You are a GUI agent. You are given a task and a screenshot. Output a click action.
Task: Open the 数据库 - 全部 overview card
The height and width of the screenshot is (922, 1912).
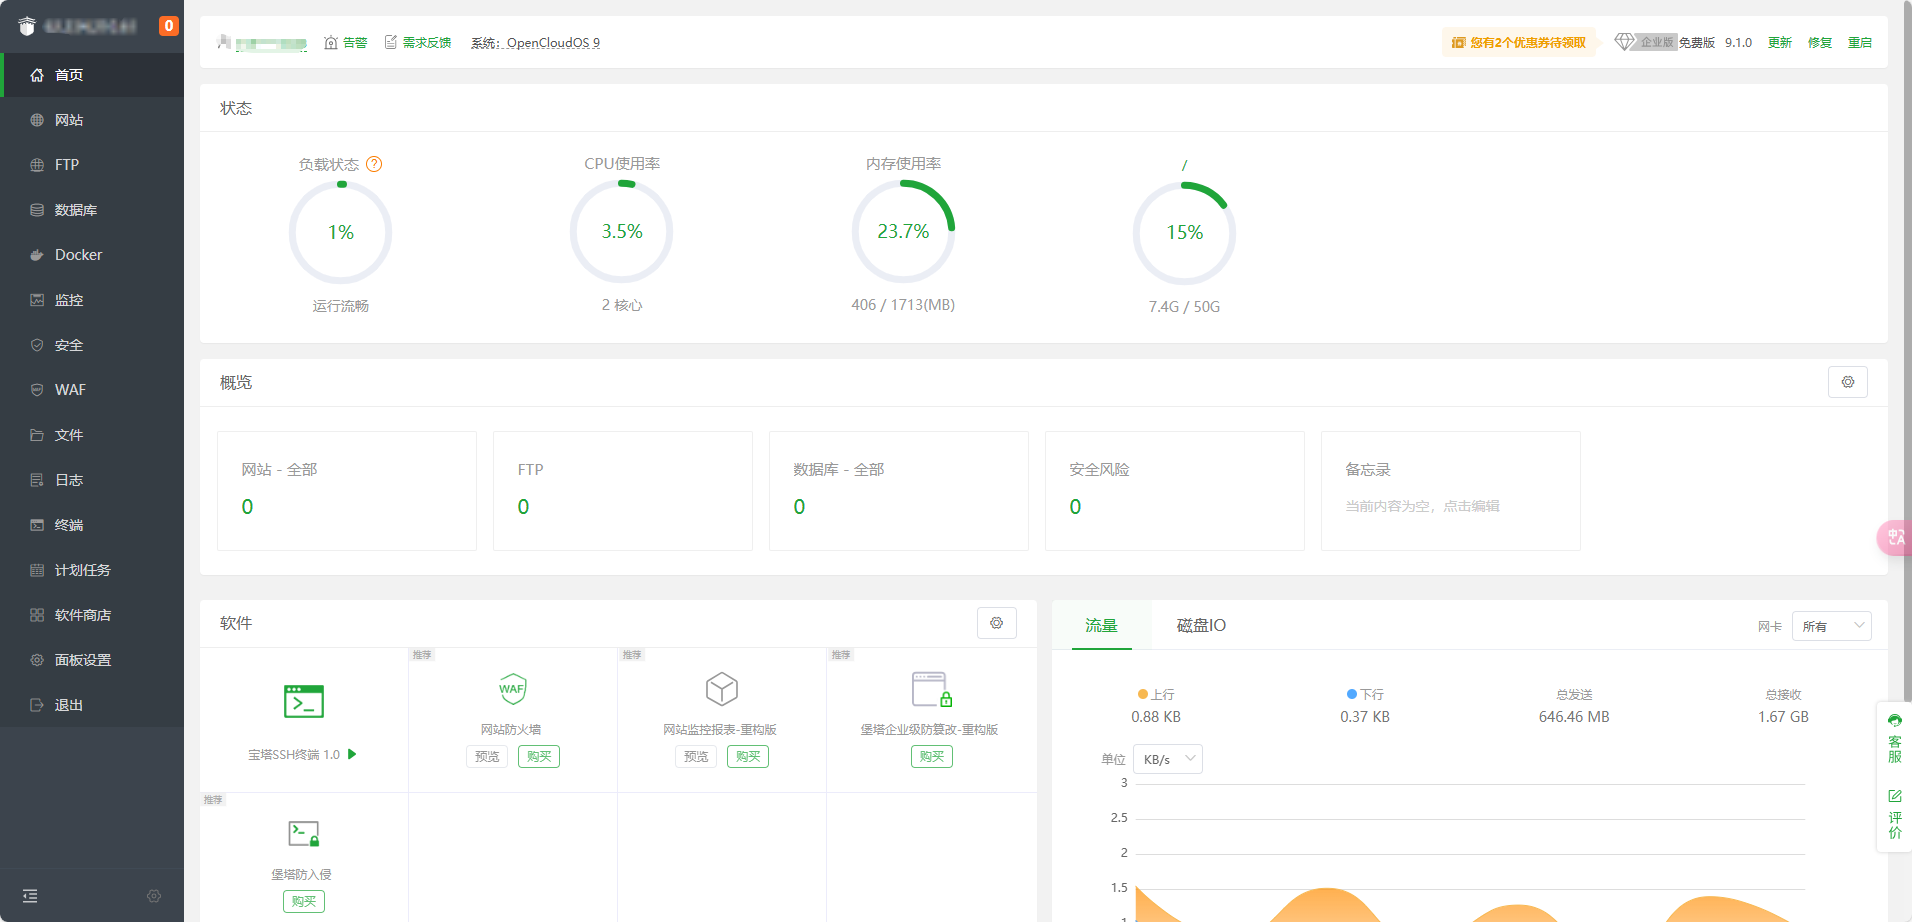pyautogui.click(x=899, y=491)
